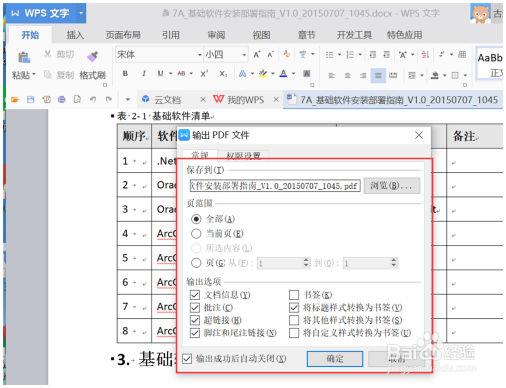Toggle 输出成功后自动关闭 checkbox
Viewport: 506px width, 388px height.
(x=187, y=359)
